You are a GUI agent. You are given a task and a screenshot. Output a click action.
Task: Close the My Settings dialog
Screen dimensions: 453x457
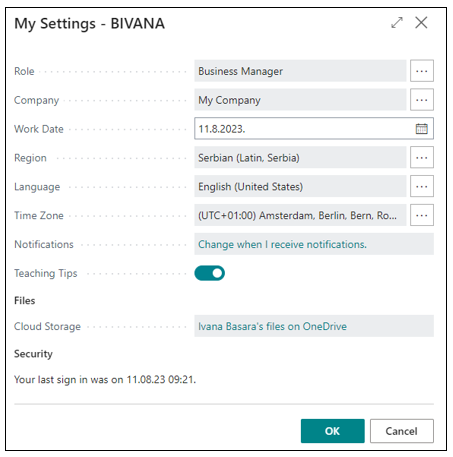tap(421, 23)
